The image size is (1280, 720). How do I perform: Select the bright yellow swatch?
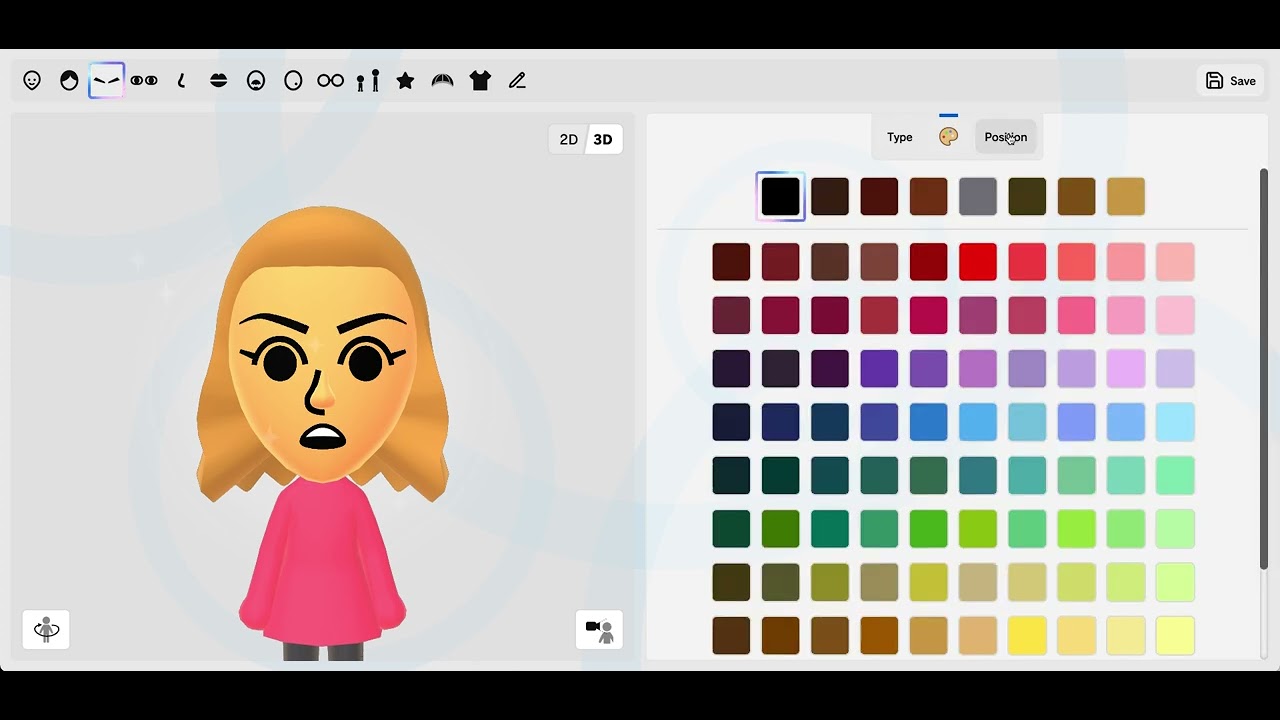pyautogui.click(x=1027, y=636)
